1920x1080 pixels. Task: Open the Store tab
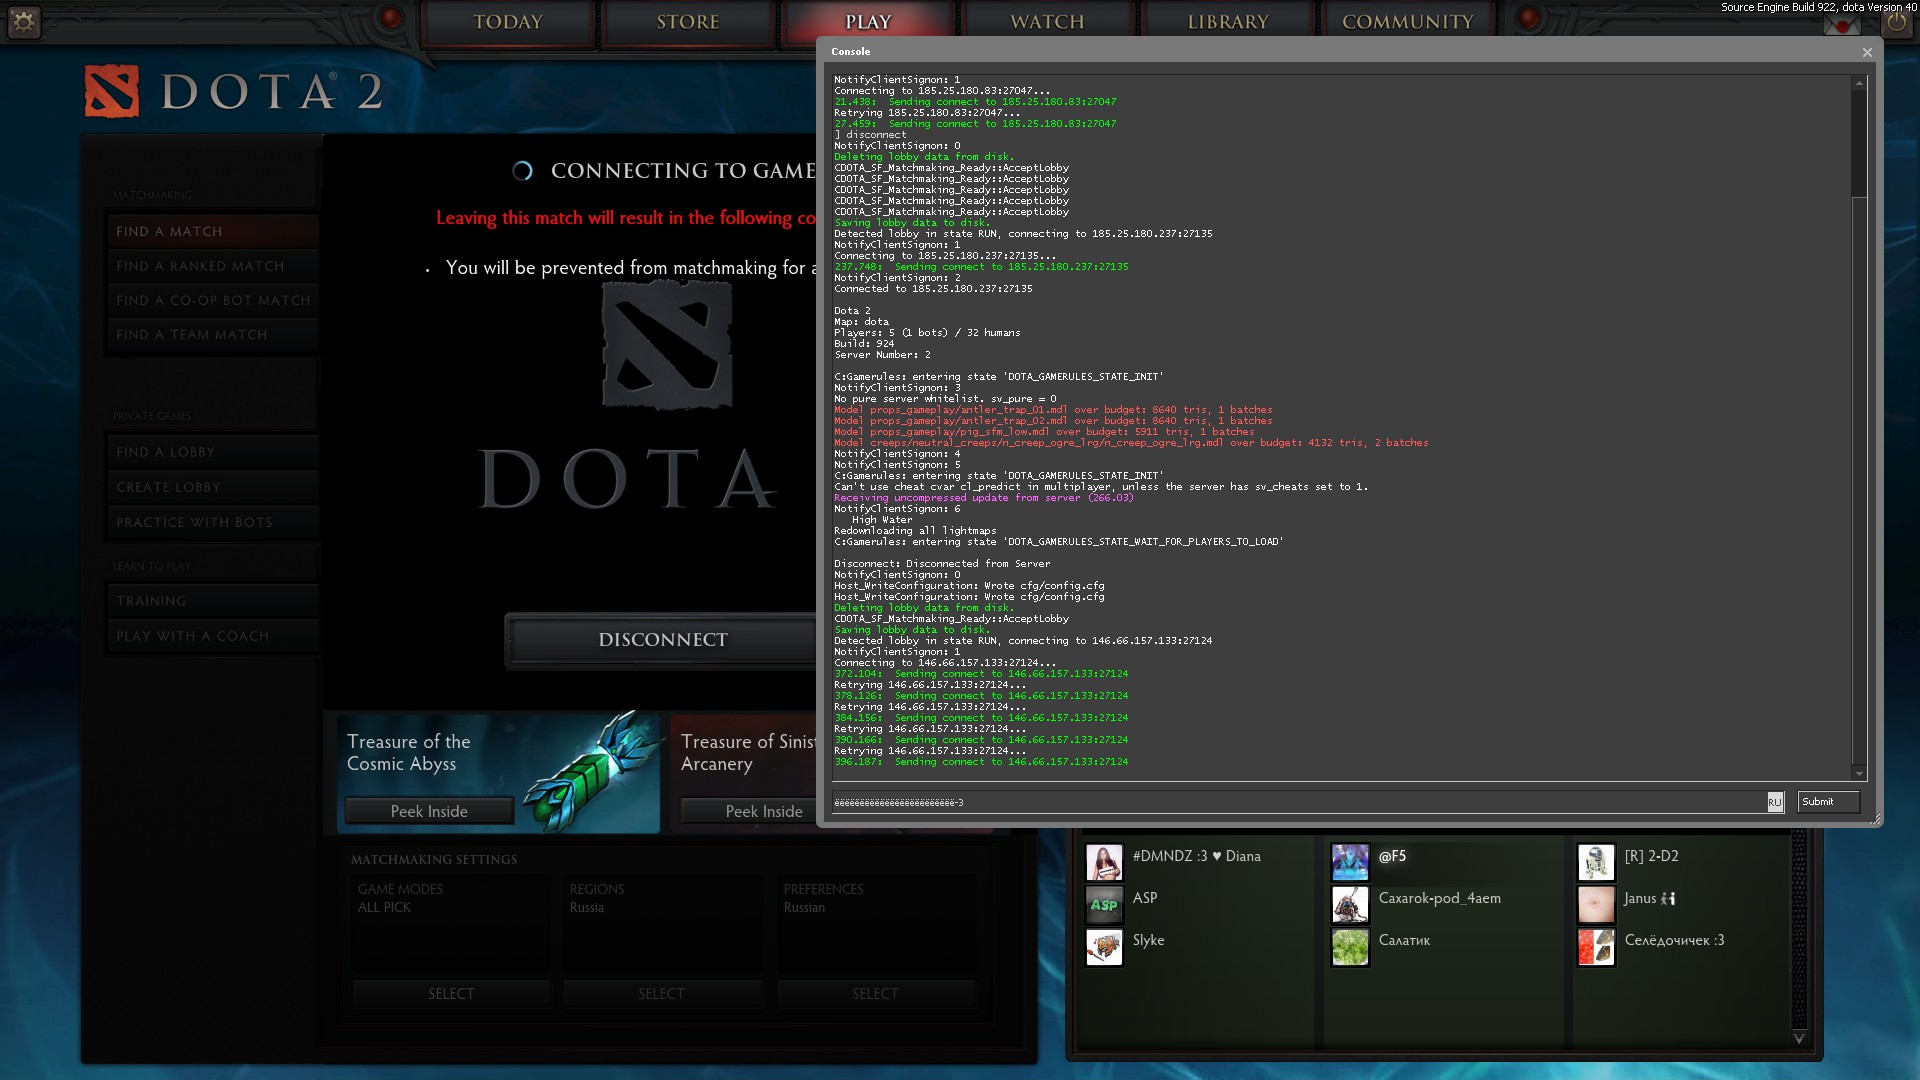tap(687, 22)
